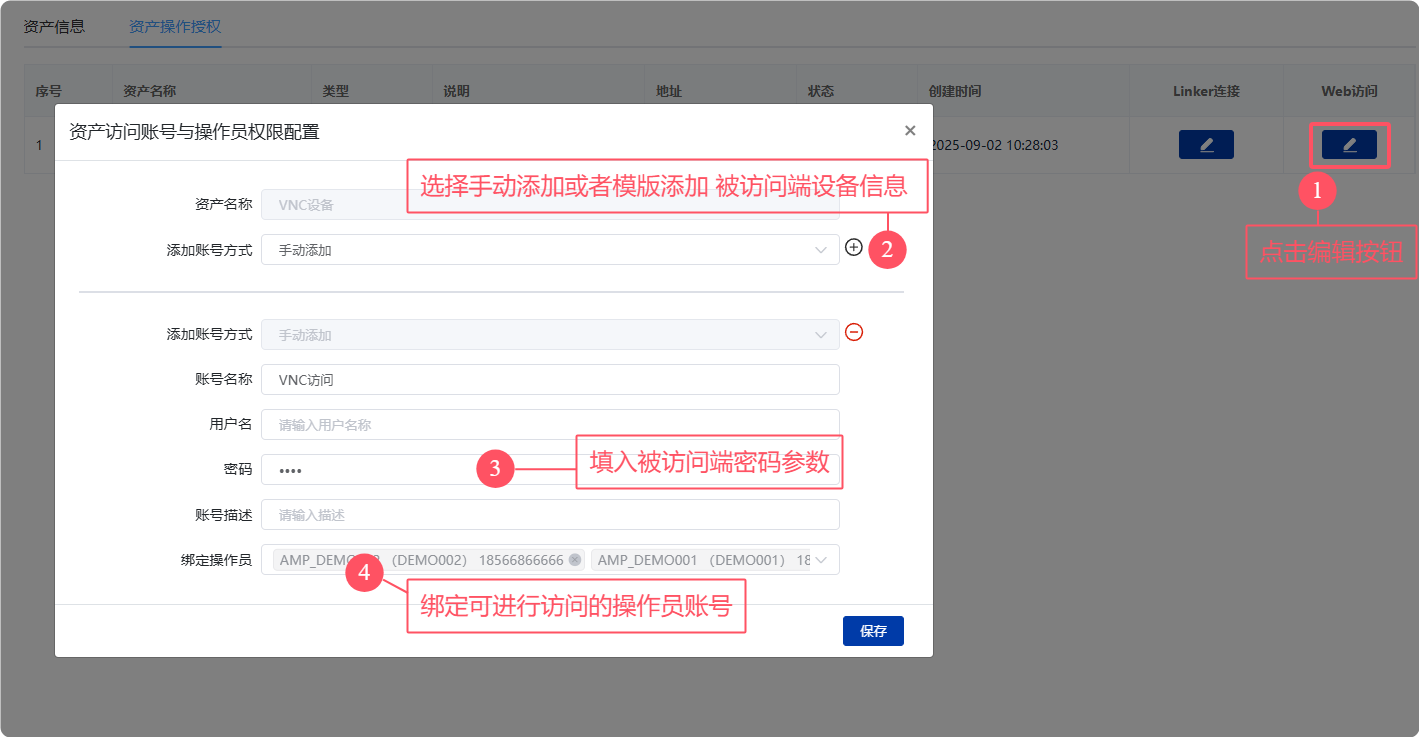
Task: Switch to the 资产信息 tab
Action: [54, 26]
